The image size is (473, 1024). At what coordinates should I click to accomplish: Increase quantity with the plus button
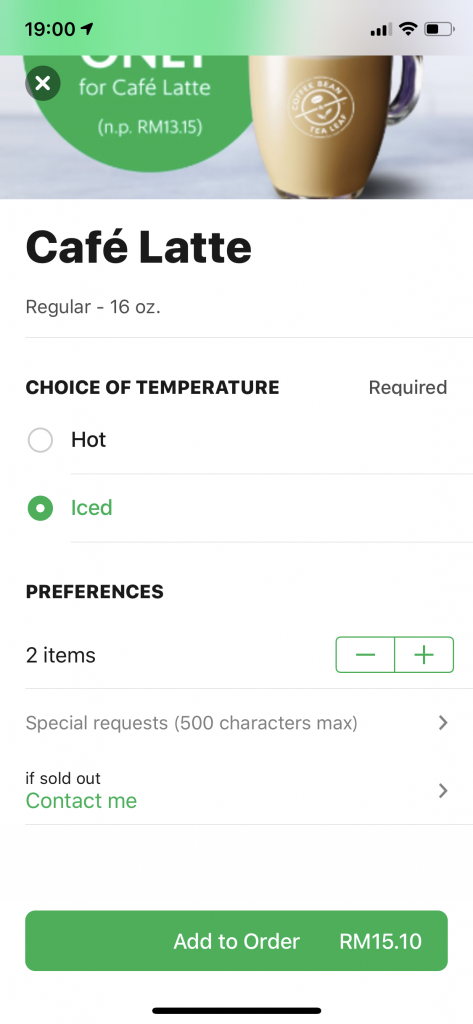point(425,654)
